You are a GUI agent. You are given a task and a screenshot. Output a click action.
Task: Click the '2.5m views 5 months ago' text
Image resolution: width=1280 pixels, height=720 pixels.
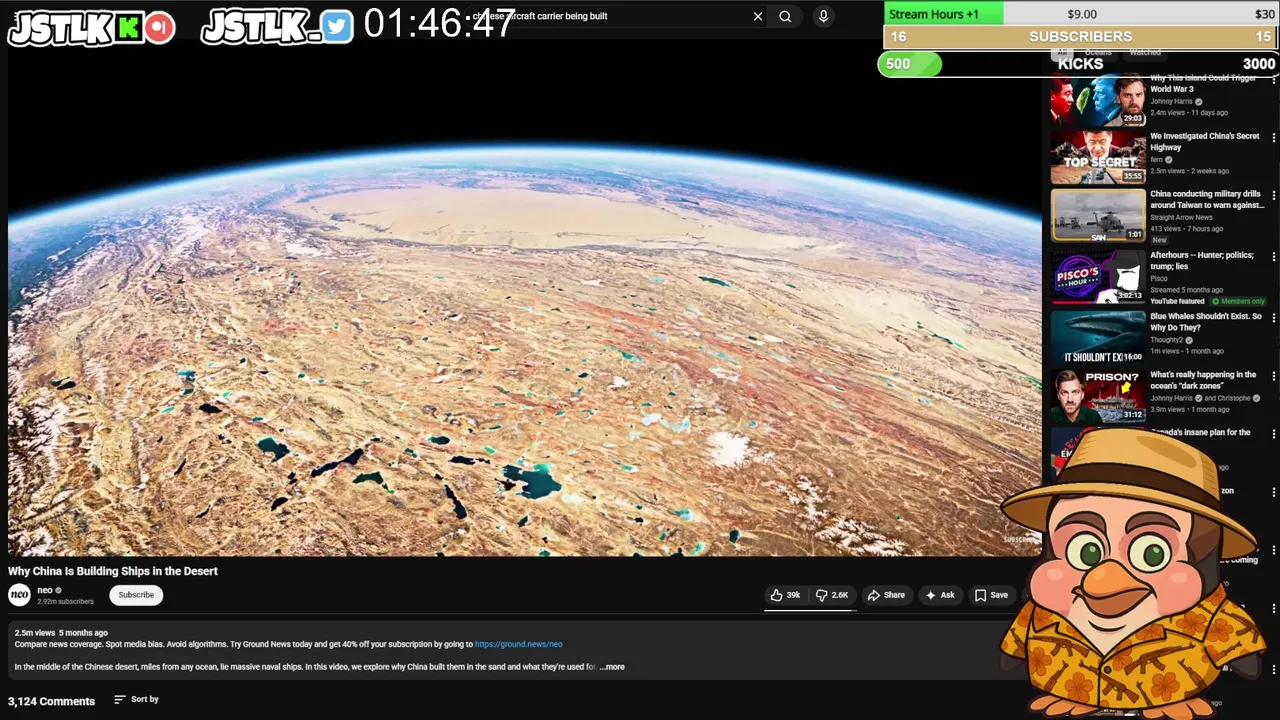click(x=61, y=633)
